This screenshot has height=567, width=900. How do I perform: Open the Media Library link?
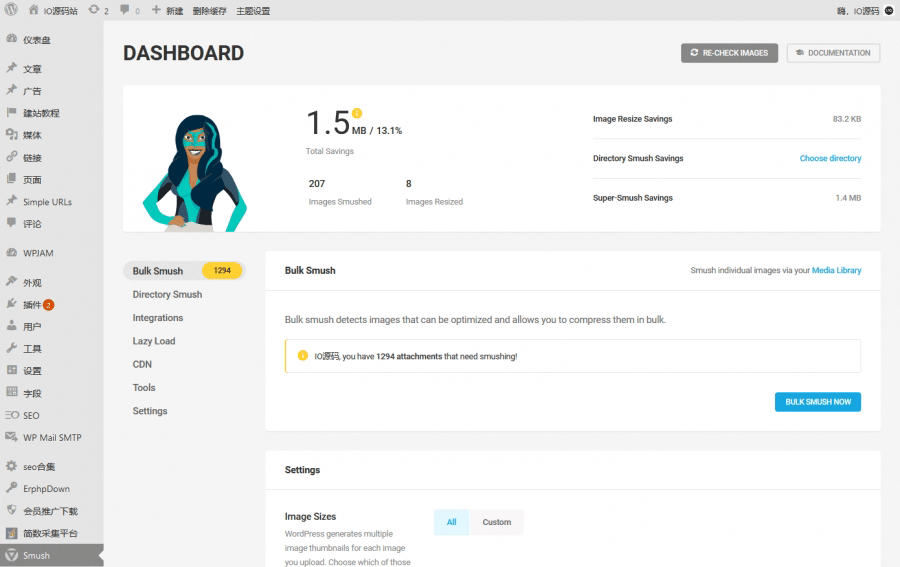pyautogui.click(x=837, y=270)
